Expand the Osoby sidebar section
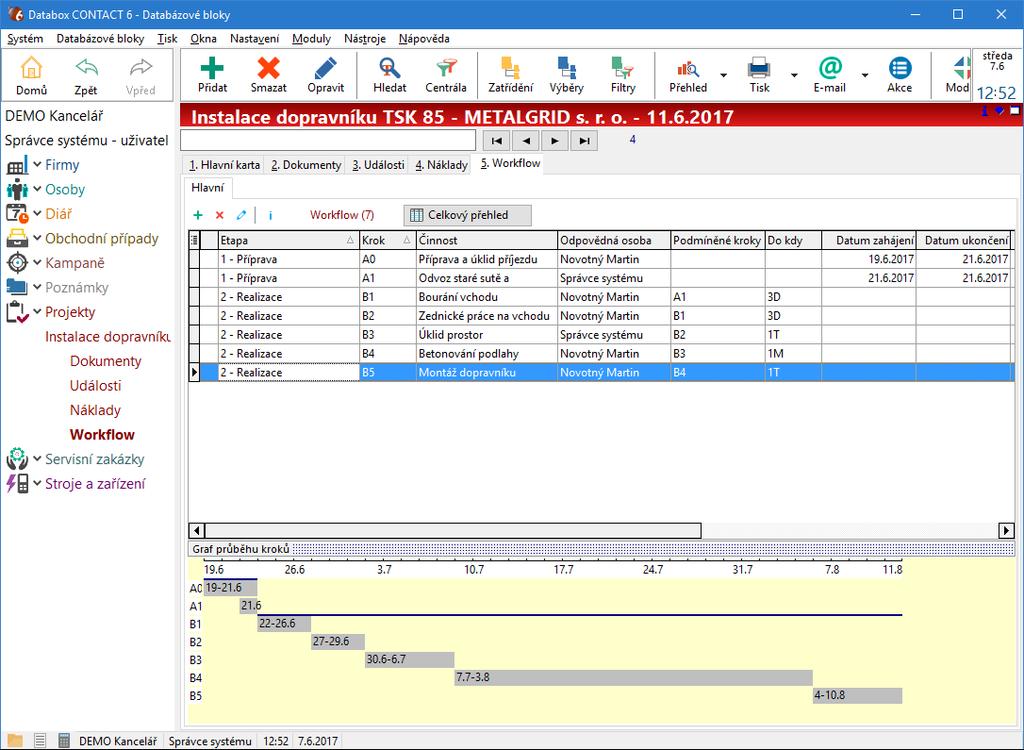 click(x=37, y=189)
